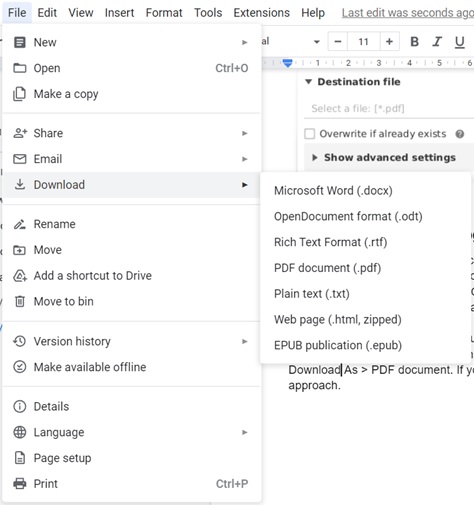Viewport: 474px width, 505px height.
Task: Select Make available offline entry
Action: click(x=132, y=367)
